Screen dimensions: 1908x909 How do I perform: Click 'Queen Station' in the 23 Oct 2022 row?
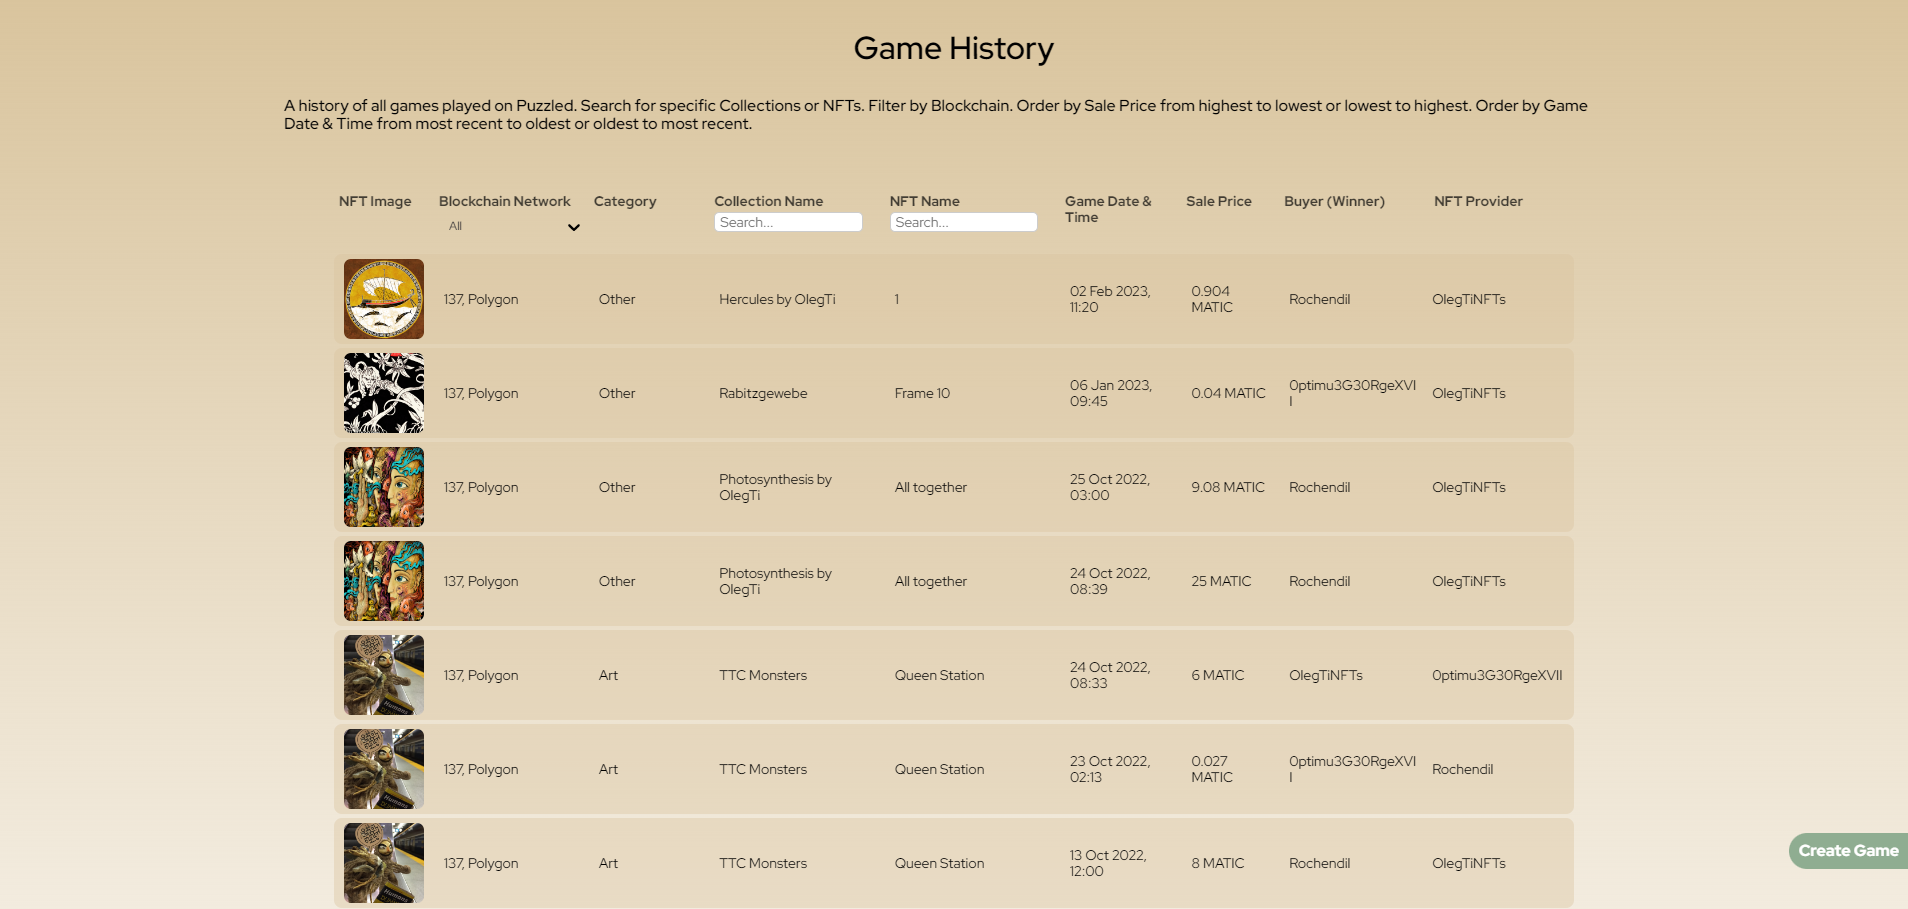[x=939, y=769]
